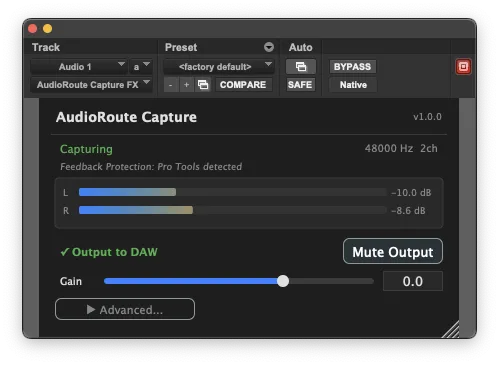Click the right channel level meter
The width and height of the screenshot is (499, 365).
click(232, 210)
